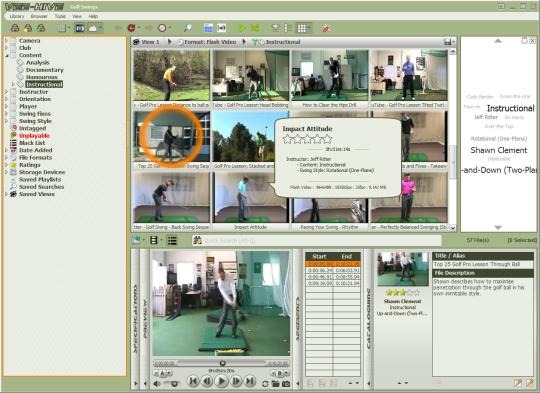Skip to end of preview video

click(x=250, y=381)
